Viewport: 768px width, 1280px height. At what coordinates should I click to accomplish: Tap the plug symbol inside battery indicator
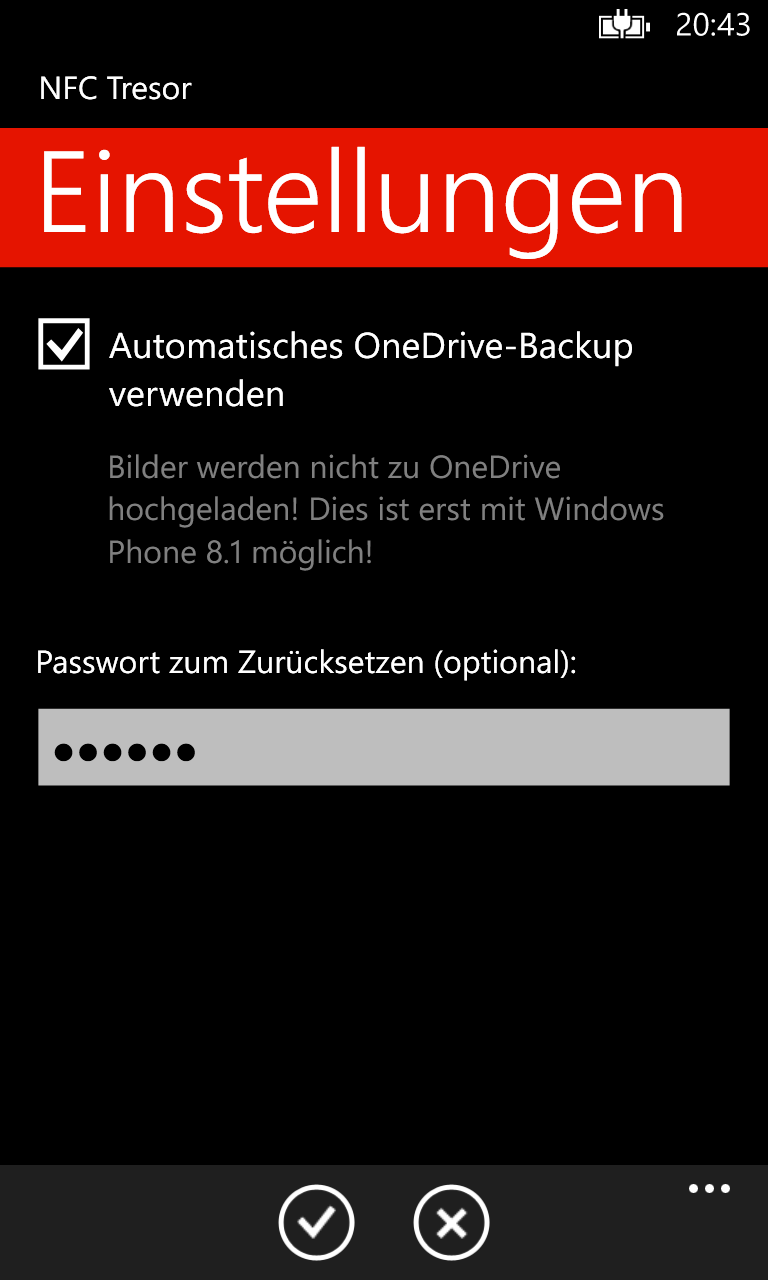[622, 26]
